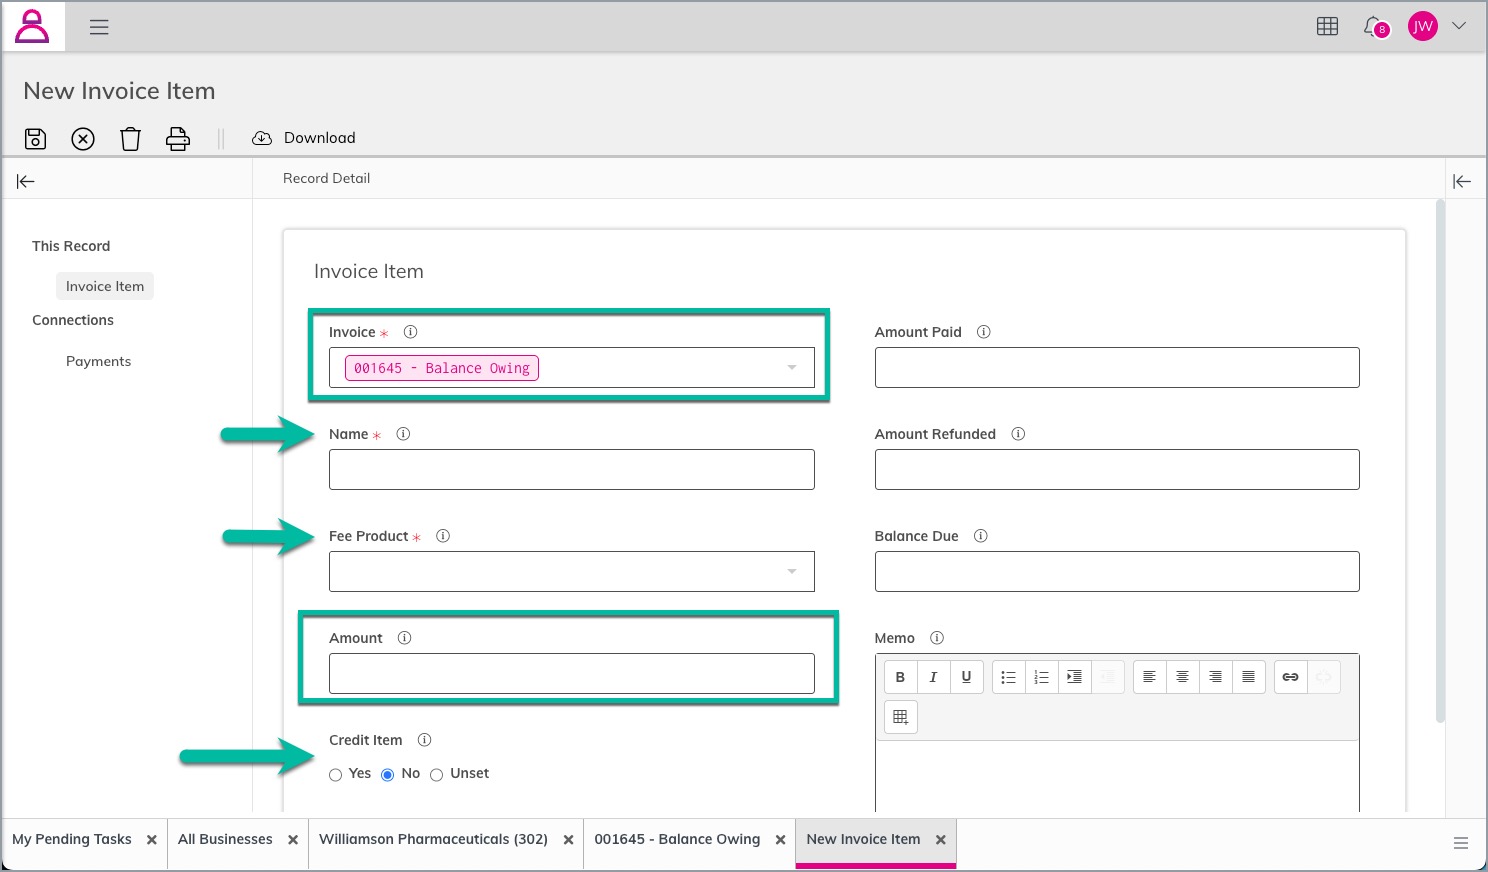Print the invoice item record
This screenshot has width=1488, height=872.
(178, 139)
